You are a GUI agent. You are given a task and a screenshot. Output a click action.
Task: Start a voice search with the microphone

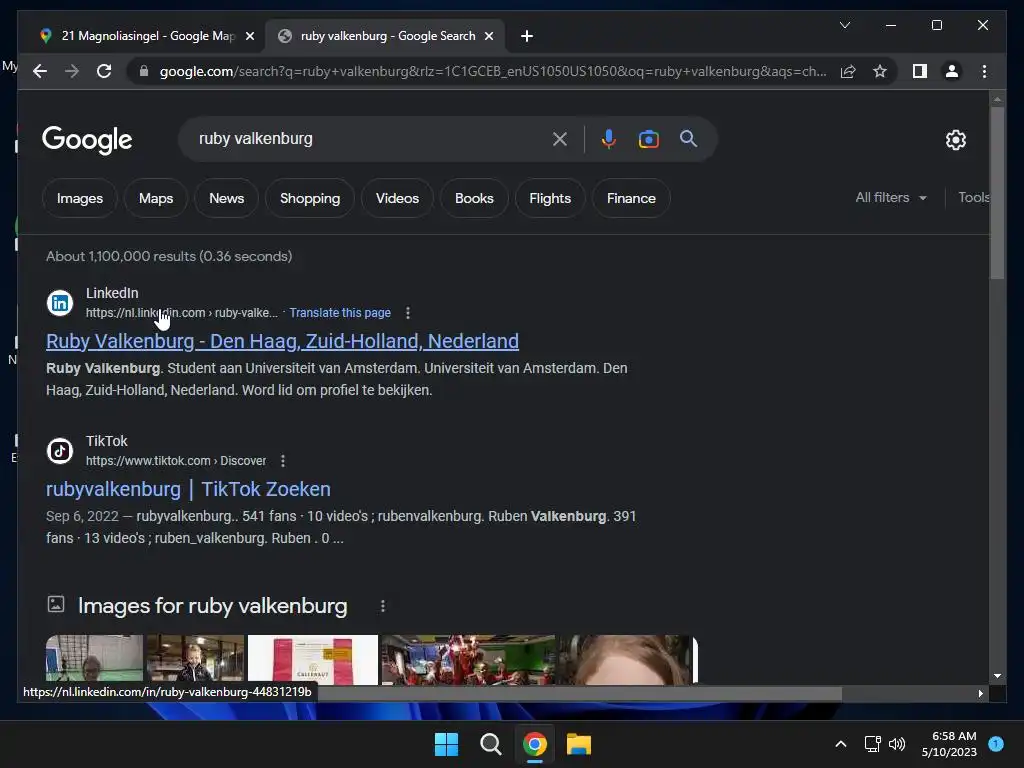[609, 139]
